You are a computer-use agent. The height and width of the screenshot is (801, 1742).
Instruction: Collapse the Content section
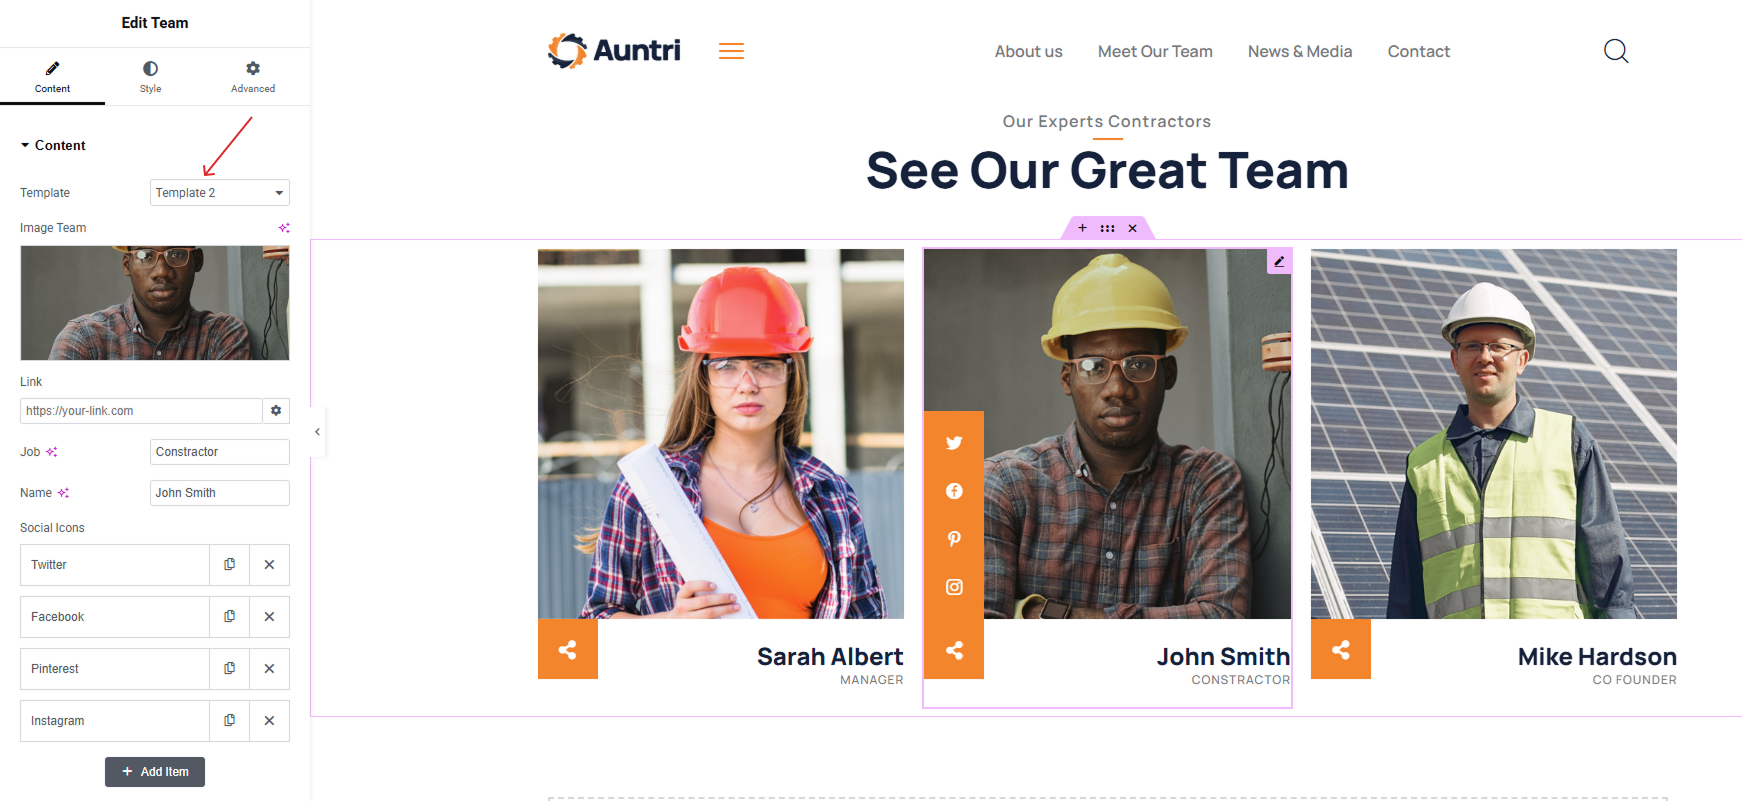[x=53, y=145]
